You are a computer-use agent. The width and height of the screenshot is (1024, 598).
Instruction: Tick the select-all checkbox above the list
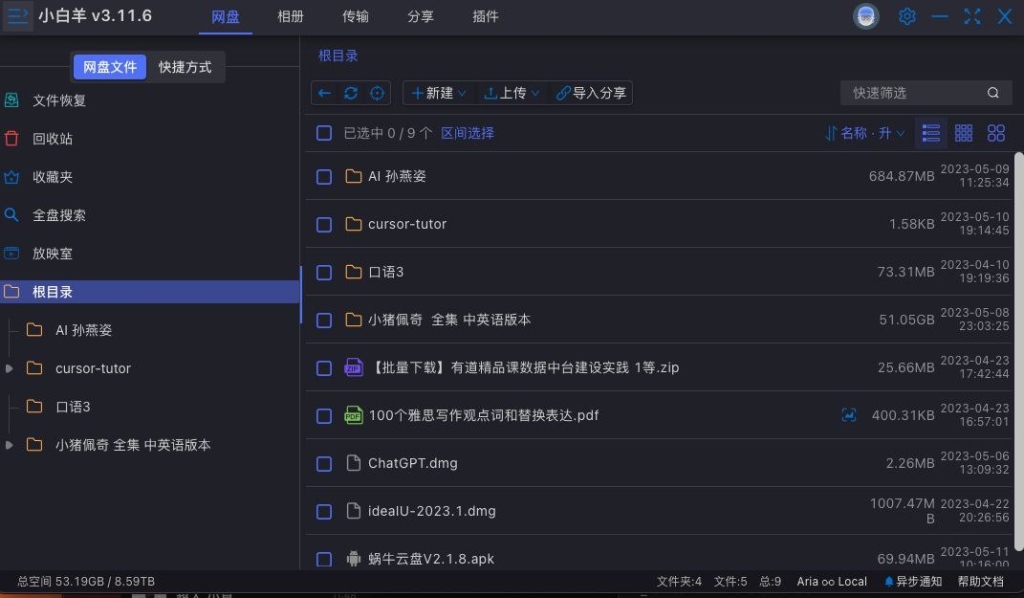[x=324, y=132]
